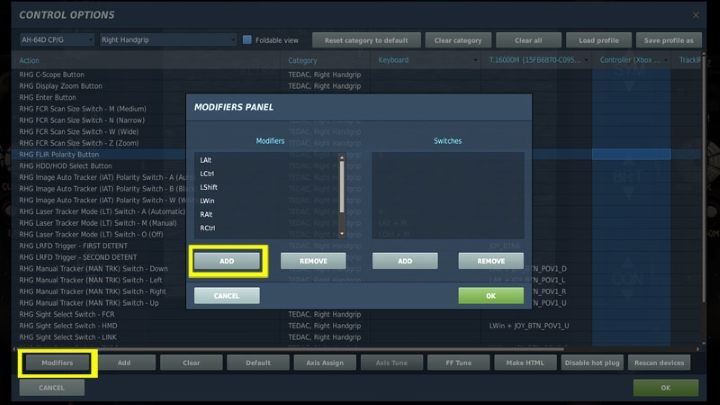This screenshot has width=720, height=405.
Task: Cancel the Modifiers Panel dialog
Action: (227, 296)
